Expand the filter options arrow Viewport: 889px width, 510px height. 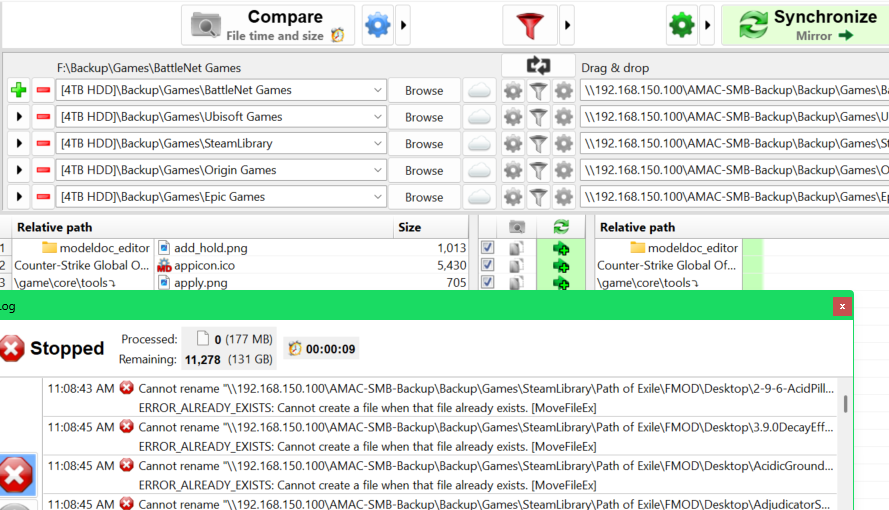(567, 25)
